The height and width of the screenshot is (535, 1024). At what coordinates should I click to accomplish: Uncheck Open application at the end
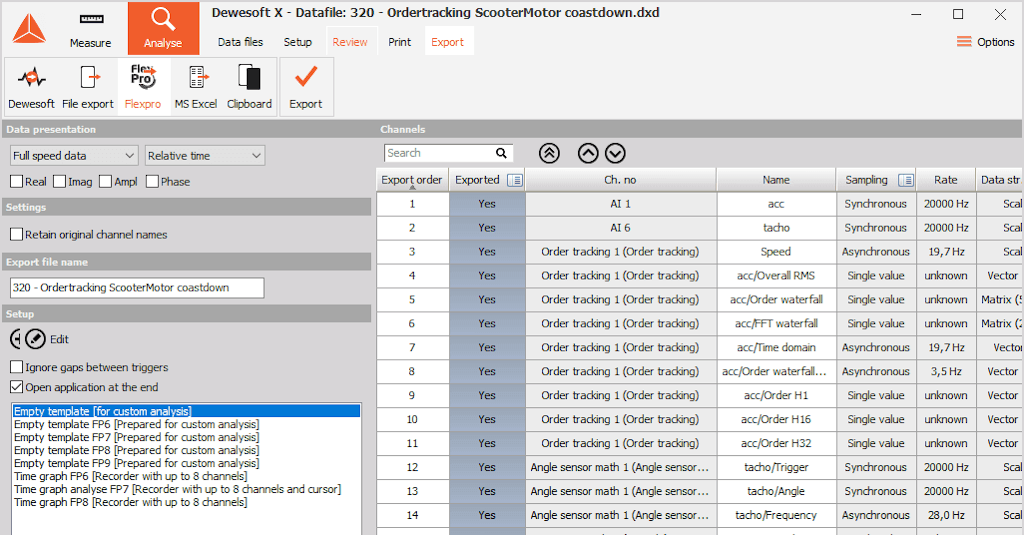[x=17, y=387]
